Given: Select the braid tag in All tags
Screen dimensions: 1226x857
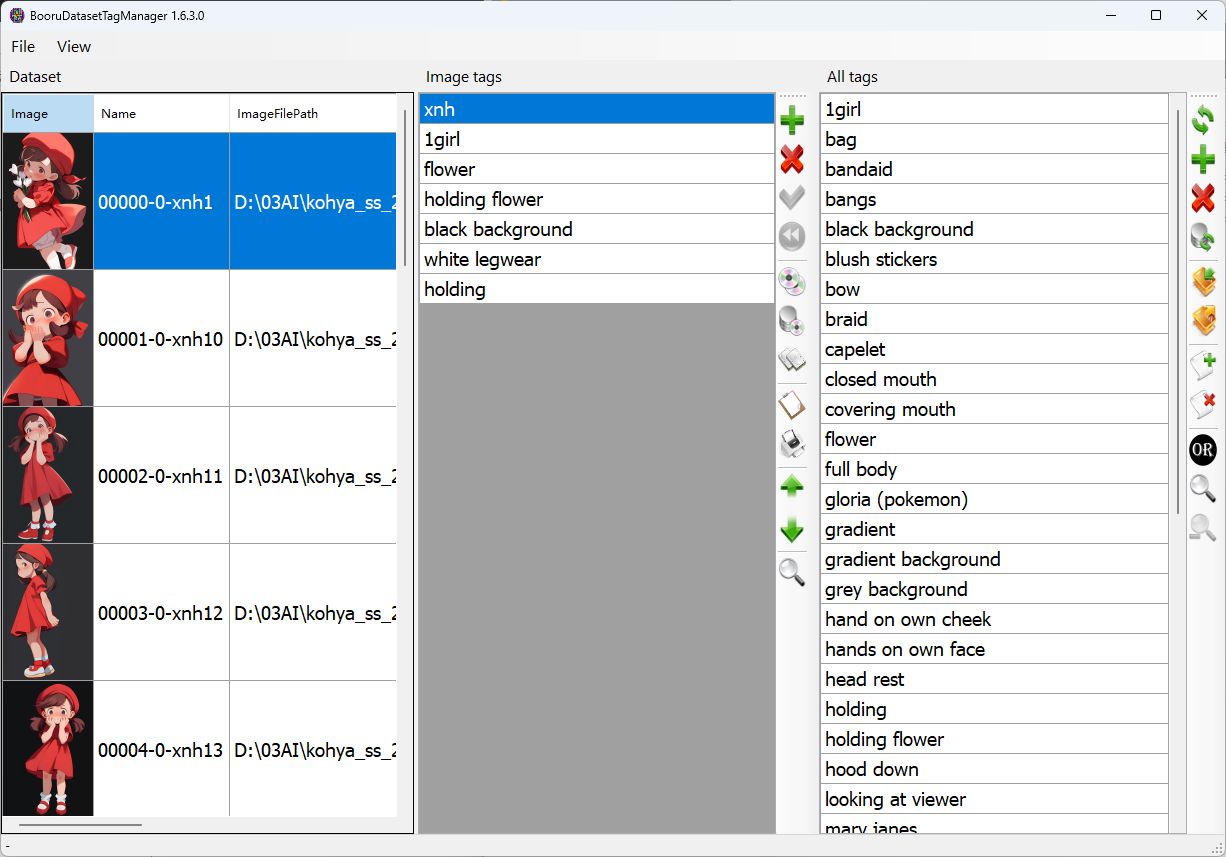Looking at the screenshot, I should 995,319.
